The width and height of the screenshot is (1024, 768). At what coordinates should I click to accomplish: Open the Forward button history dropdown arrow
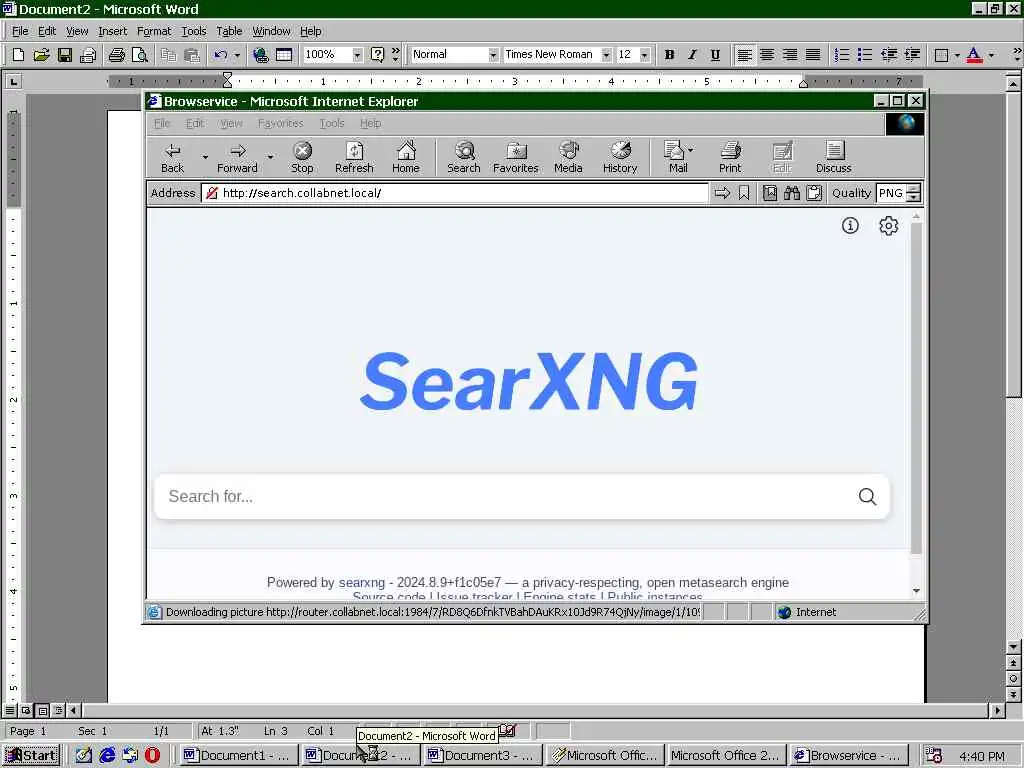tap(270, 157)
